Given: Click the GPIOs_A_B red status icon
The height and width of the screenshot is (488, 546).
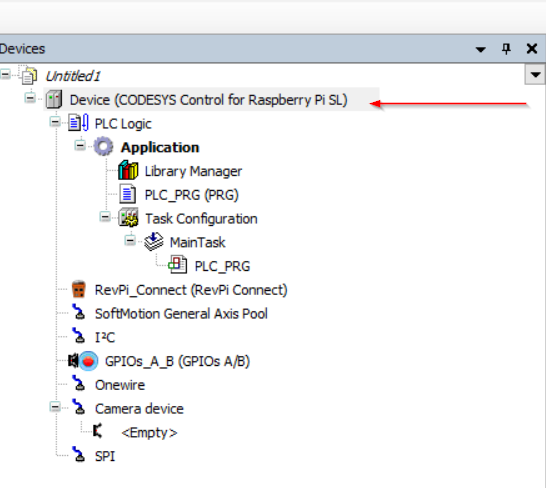Looking at the screenshot, I should pos(88,361).
